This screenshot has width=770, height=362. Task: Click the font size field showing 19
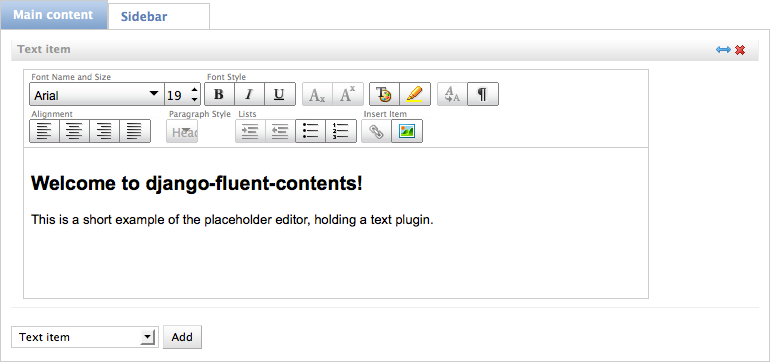point(176,94)
